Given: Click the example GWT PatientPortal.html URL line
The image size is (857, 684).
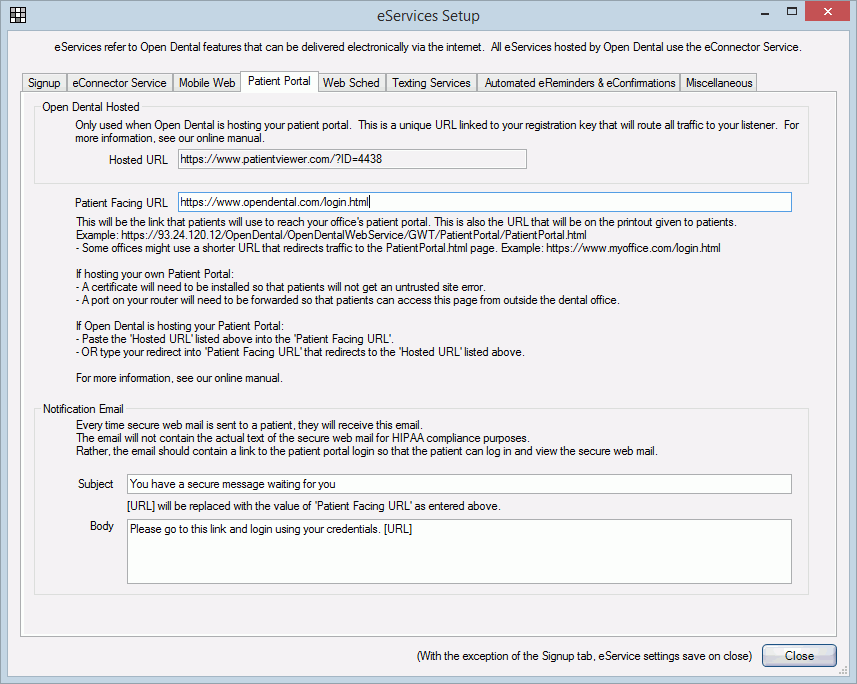Looking at the screenshot, I should click(x=331, y=235).
